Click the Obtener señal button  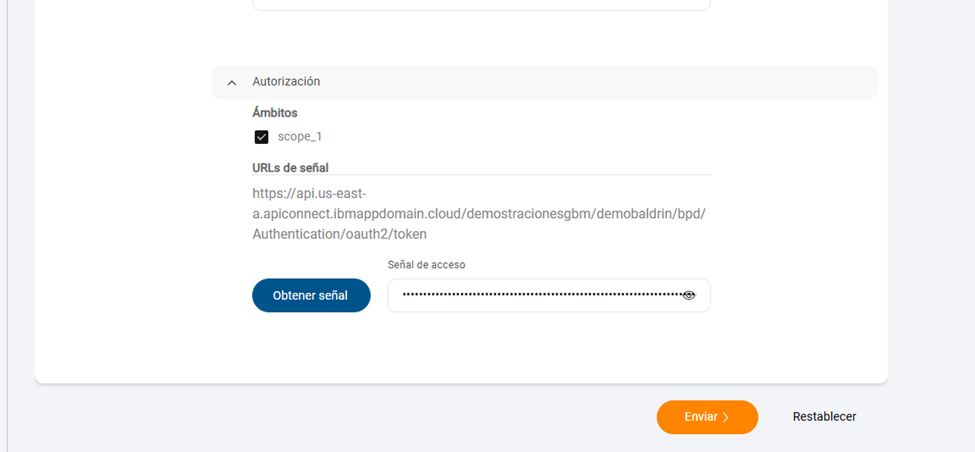pos(311,295)
